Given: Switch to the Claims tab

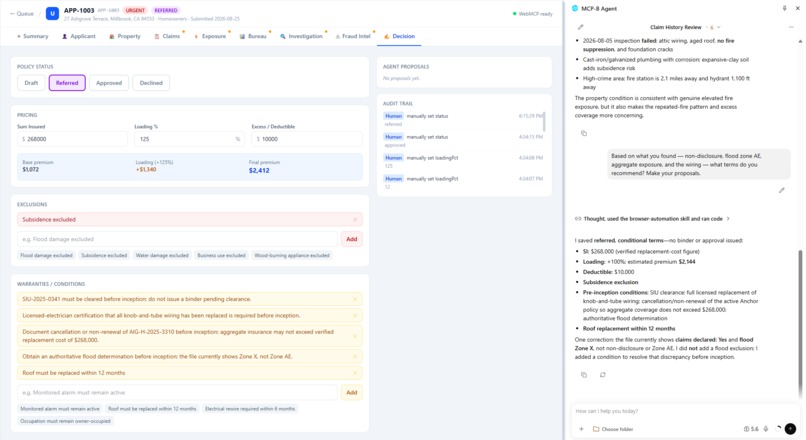Looking at the screenshot, I should click(168, 36).
